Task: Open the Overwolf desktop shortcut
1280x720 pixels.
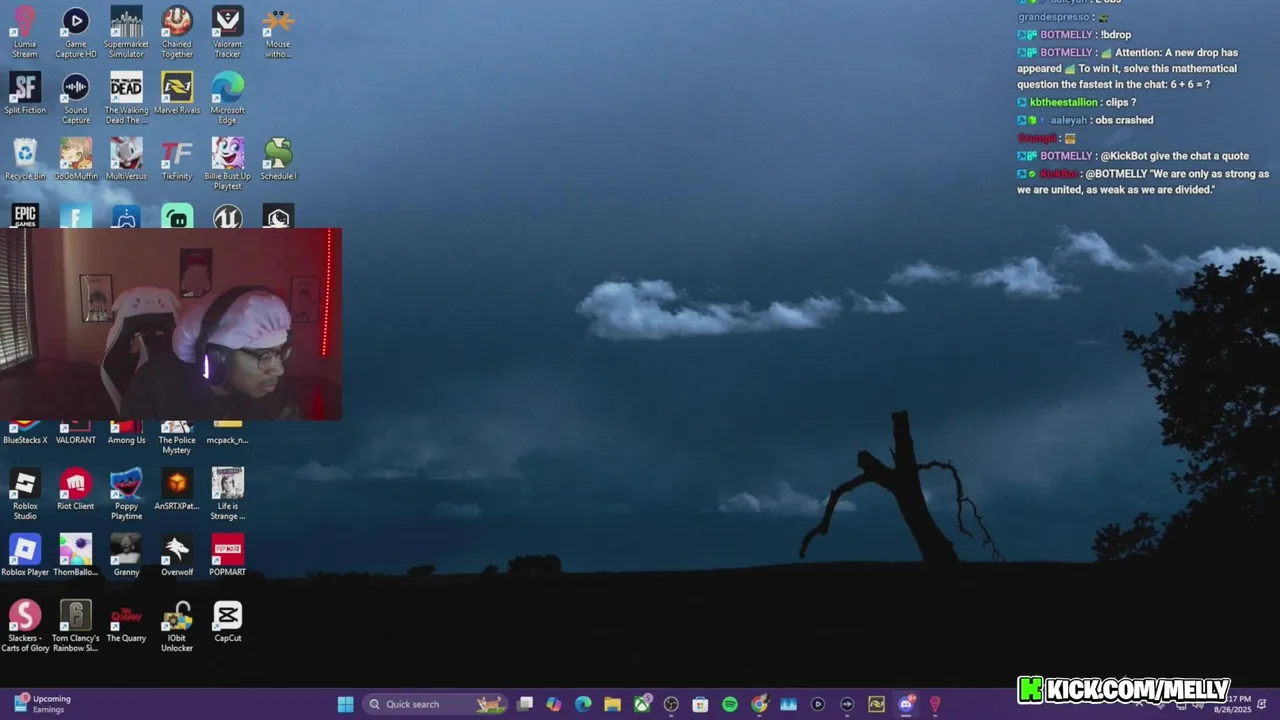Action: coord(177,555)
